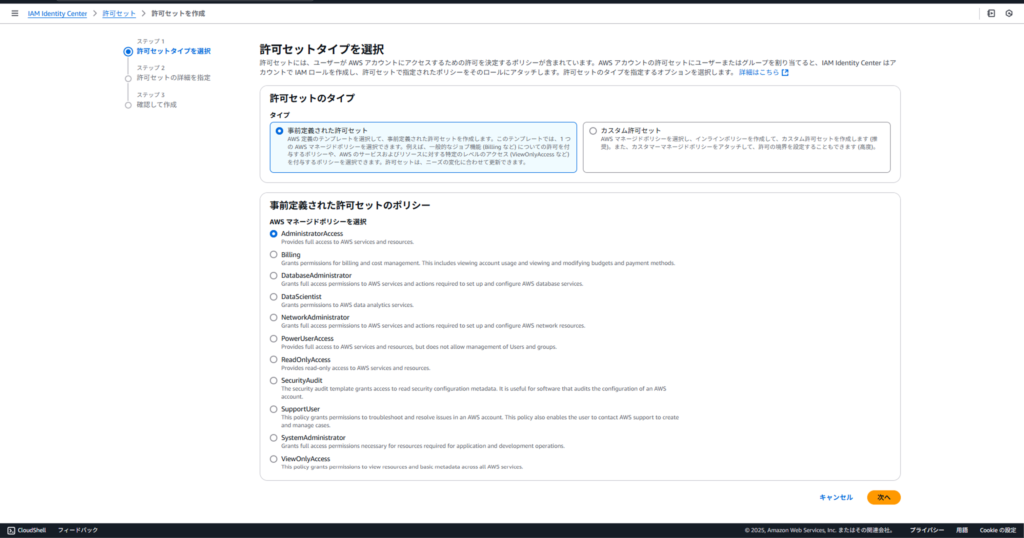Image resolution: width=1024 pixels, height=538 pixels.
Task: Click the SecurityAudit description text
Action: tap(473, 392)
